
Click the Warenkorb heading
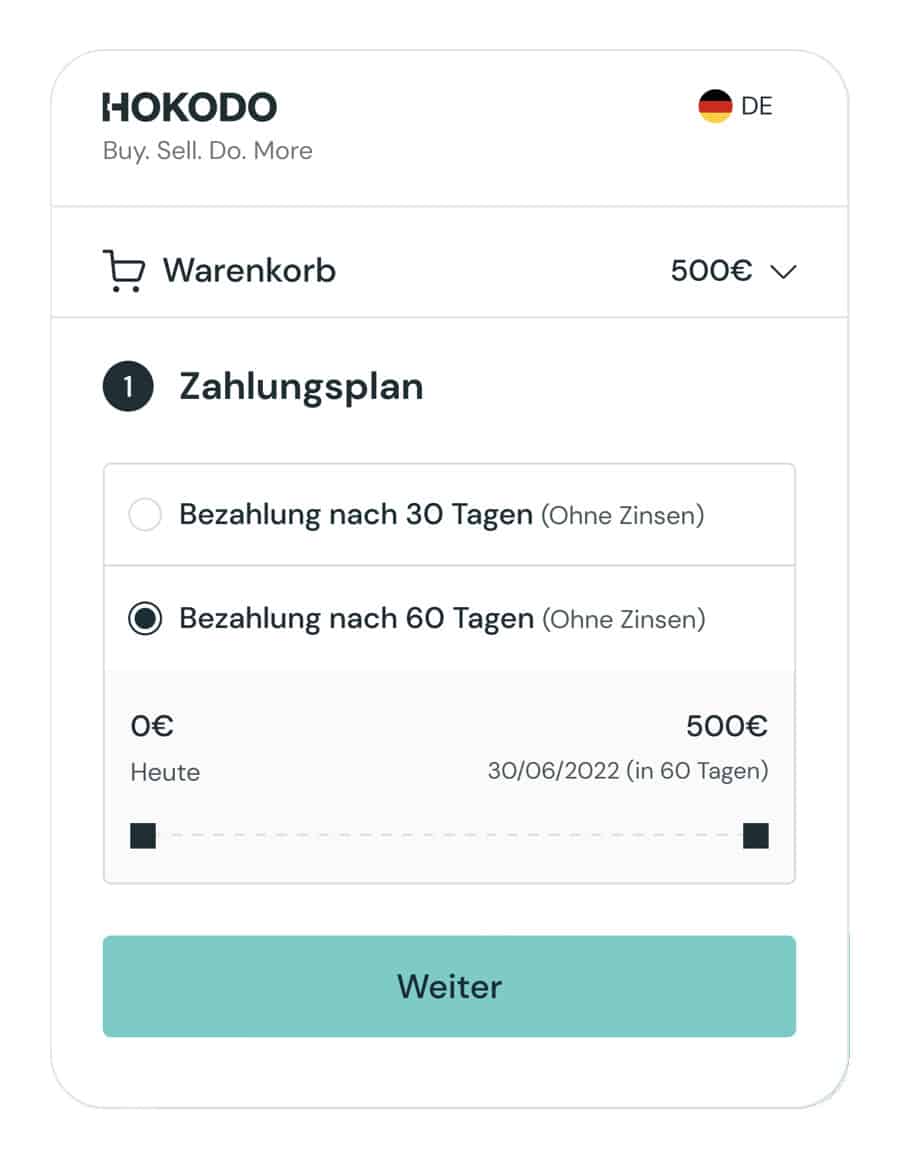pyautogui.click(x=249, y=271)
